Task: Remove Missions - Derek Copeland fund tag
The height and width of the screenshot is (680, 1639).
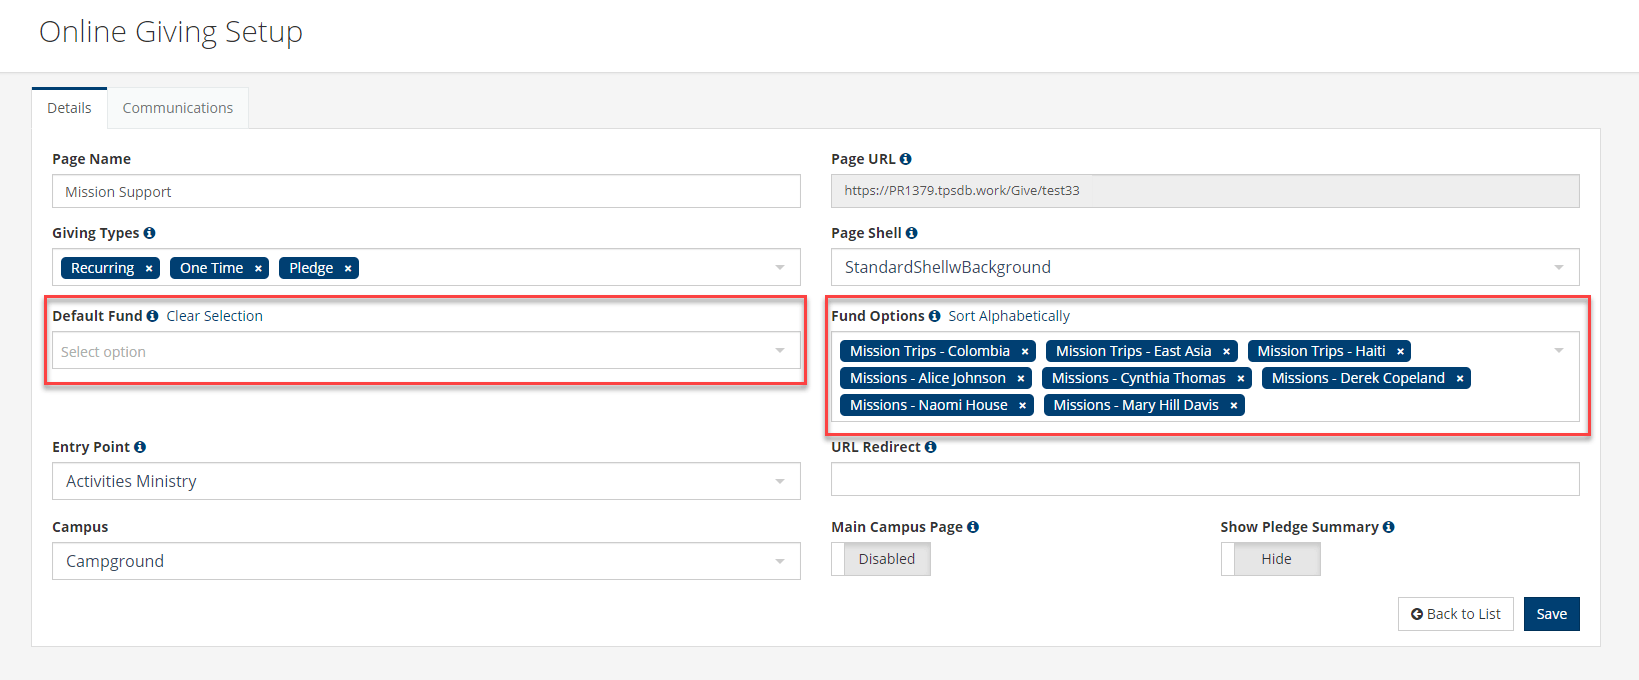Action: 1460,378
